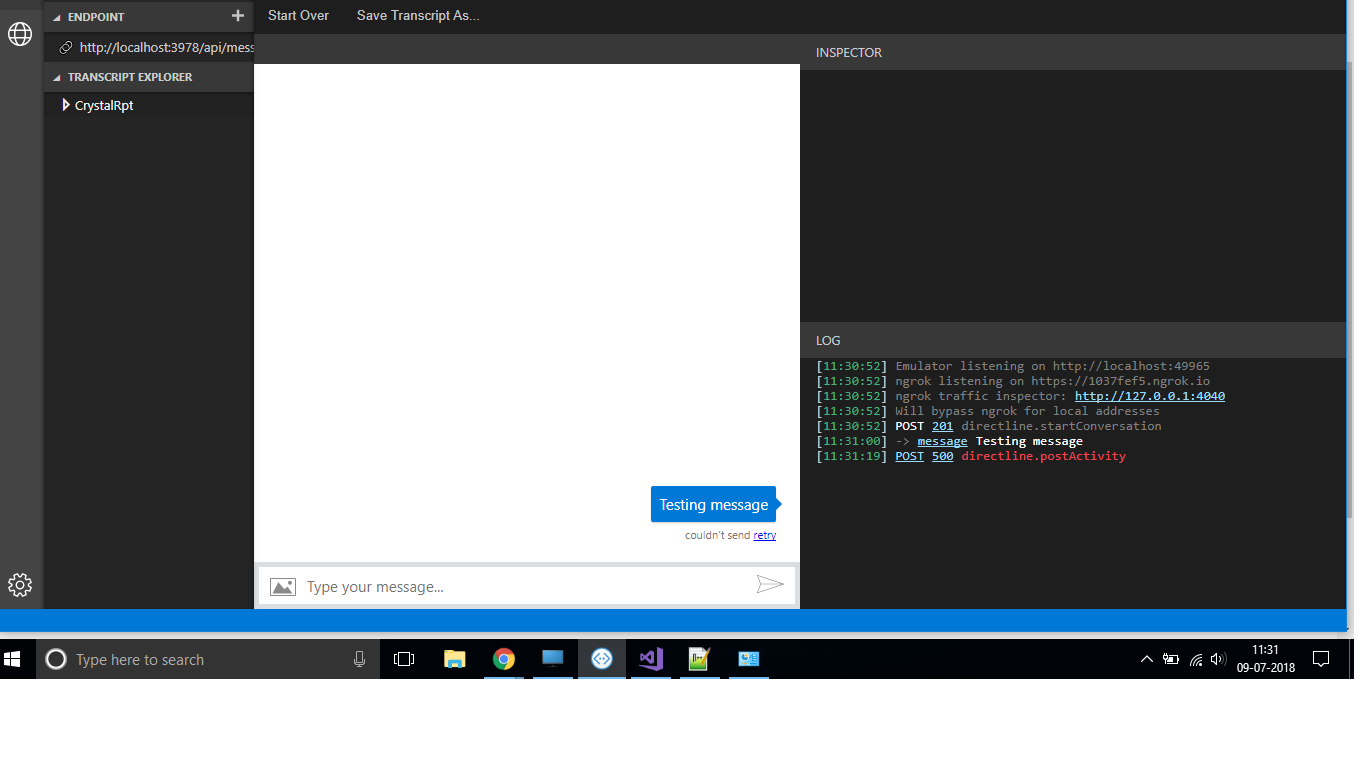Select the Endpoint globe icon in sidebar
The height and width of the screenshot is (768, 1366).
pyautogui.click(x=20, y=33)
